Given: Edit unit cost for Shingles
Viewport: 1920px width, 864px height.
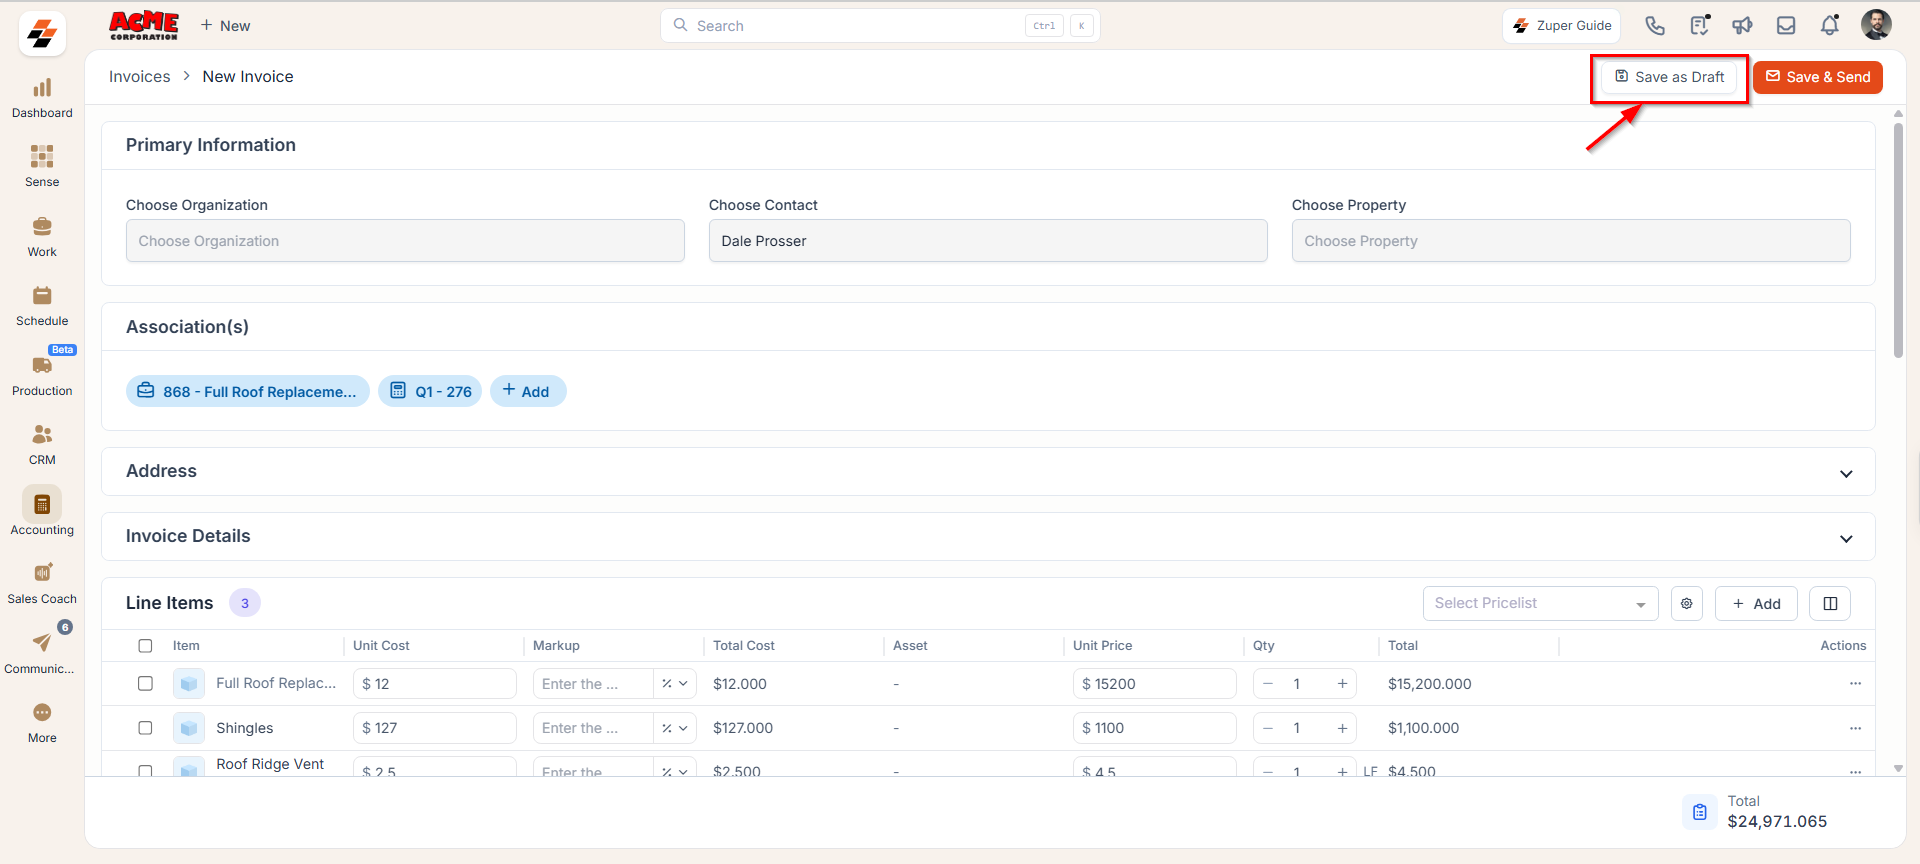Looking at the screenshot, I should click(435, 728).
